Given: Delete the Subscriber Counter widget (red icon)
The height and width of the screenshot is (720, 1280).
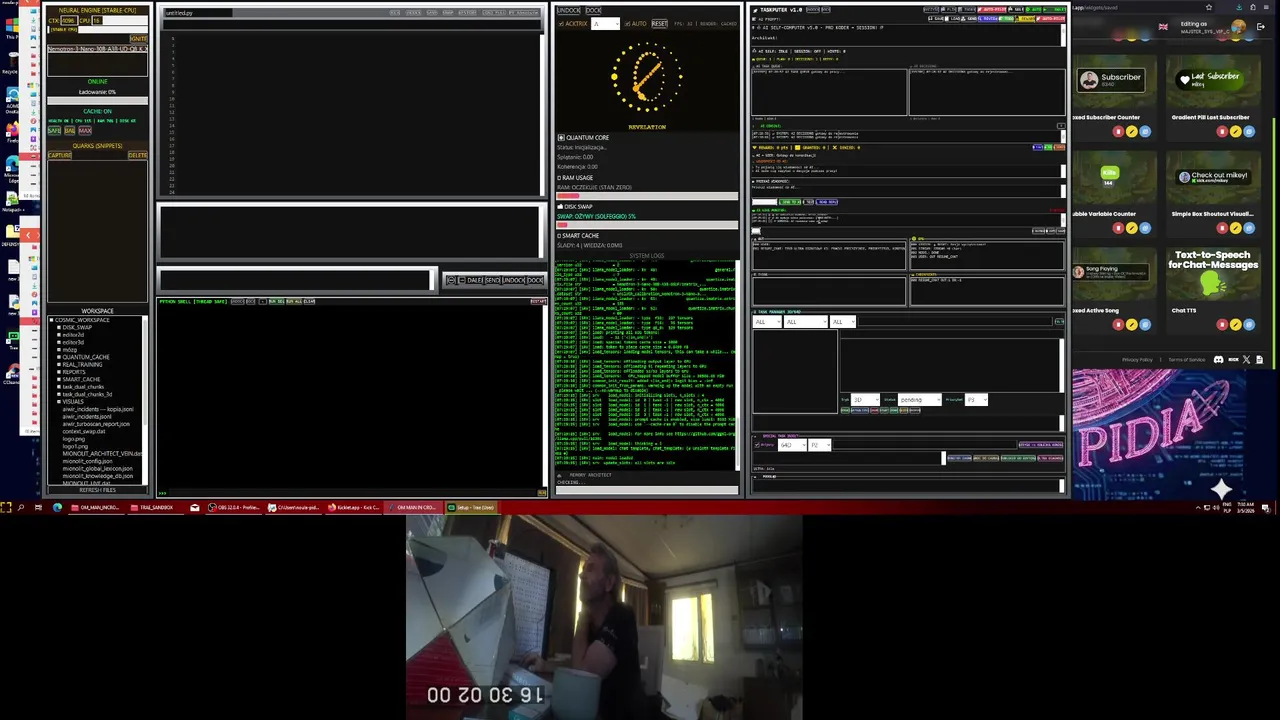Looking at the screenshot, I should 1118,132.
